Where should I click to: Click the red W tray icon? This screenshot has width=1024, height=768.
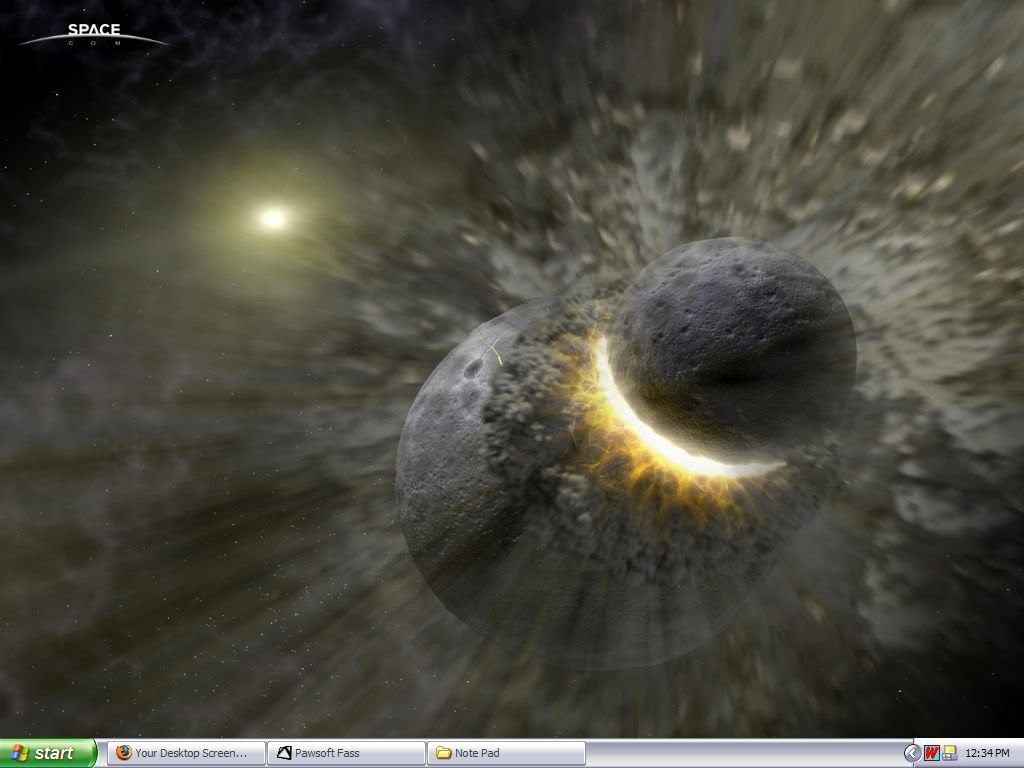[x=932, y=753]
